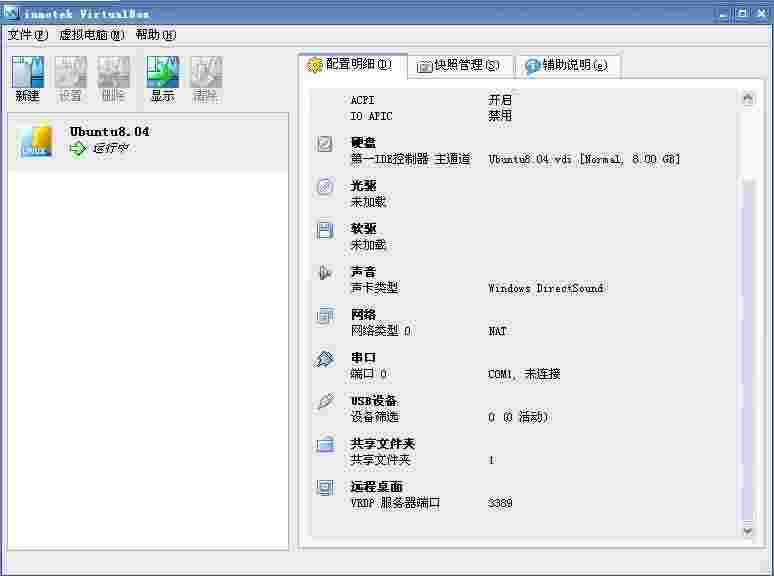The image size is (774, 576).
Task: Open the USB设备 heading link
Action: click(x=374, y=401)
